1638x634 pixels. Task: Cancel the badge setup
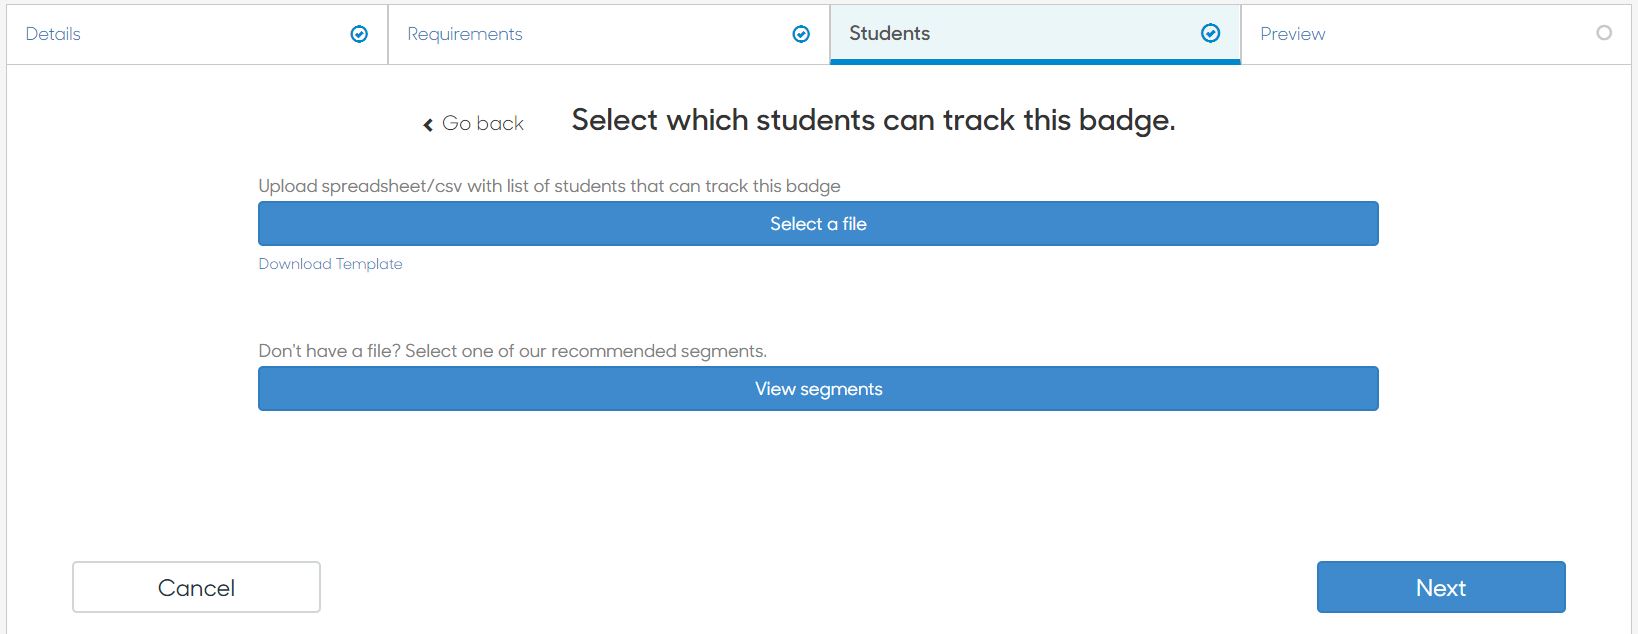point(196,587)
